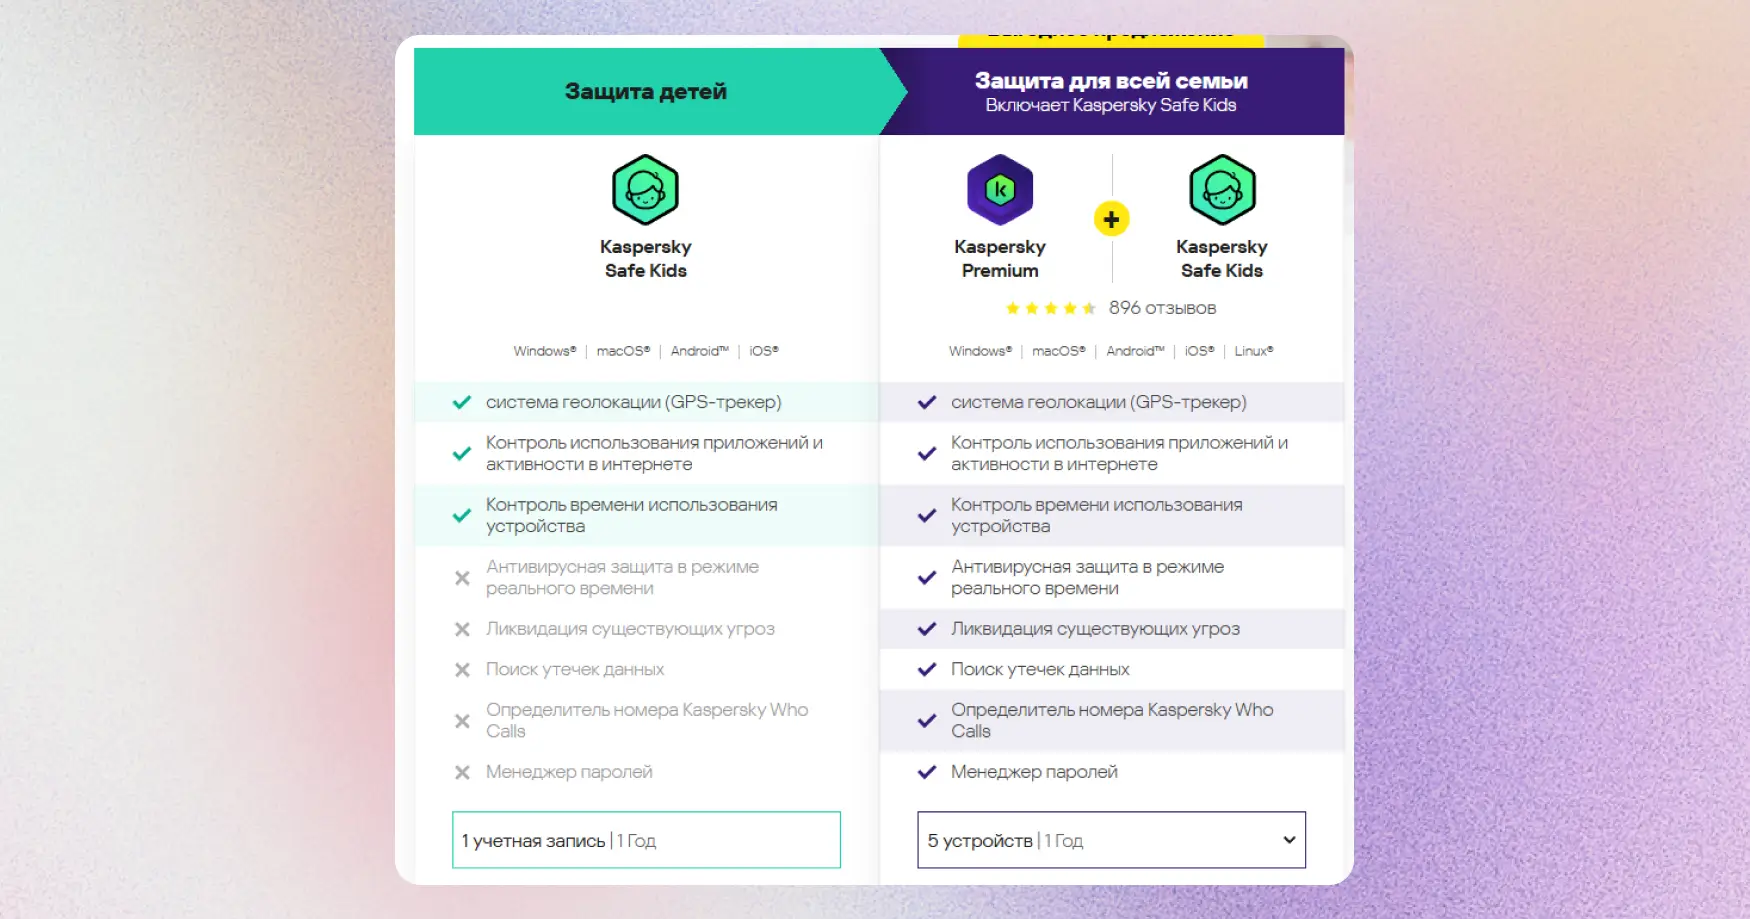
Task: Click the gray X beside Менеджер паролей
Action: 462,772
